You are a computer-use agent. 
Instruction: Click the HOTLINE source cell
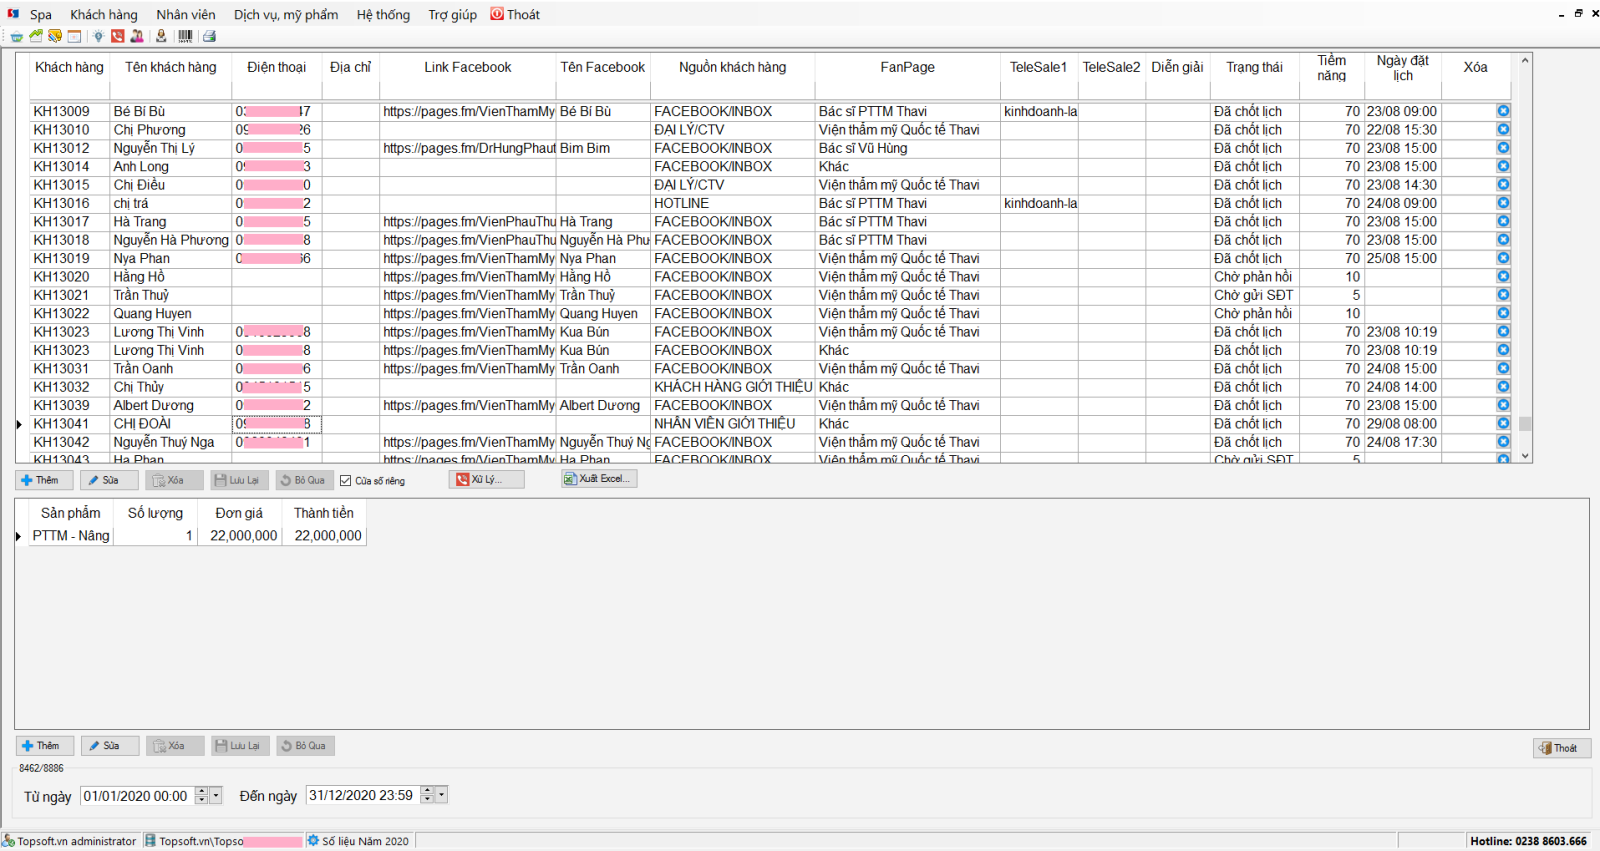click(x=733, y=204)
